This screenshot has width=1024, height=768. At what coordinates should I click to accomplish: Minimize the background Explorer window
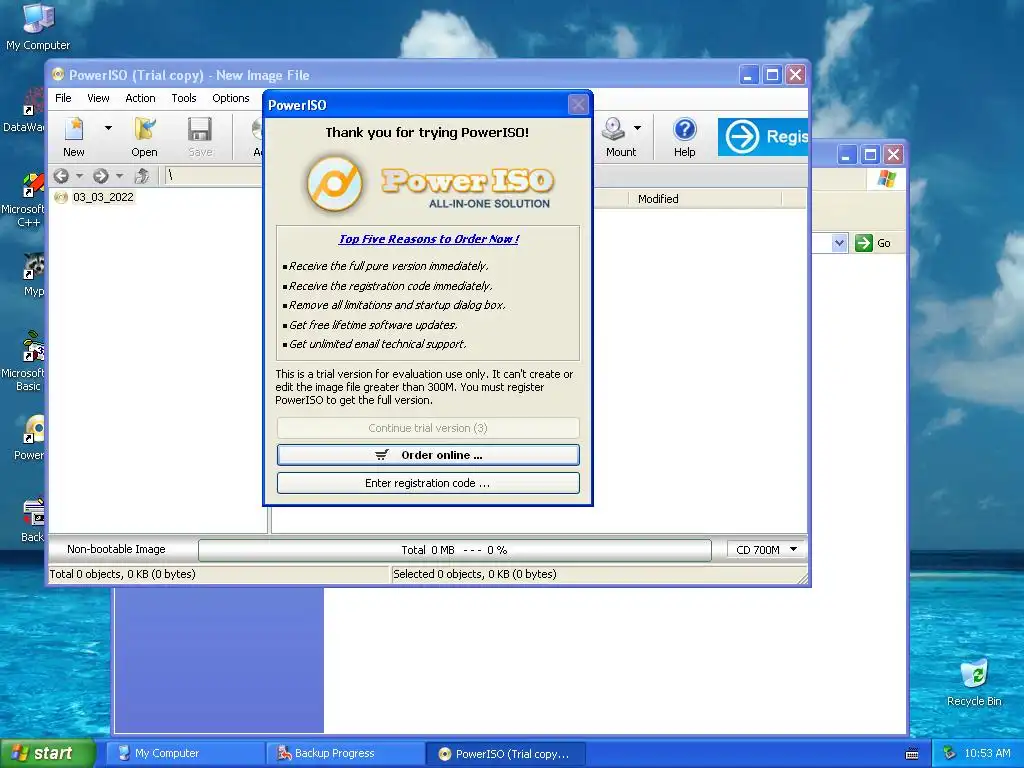click(846, 155)
